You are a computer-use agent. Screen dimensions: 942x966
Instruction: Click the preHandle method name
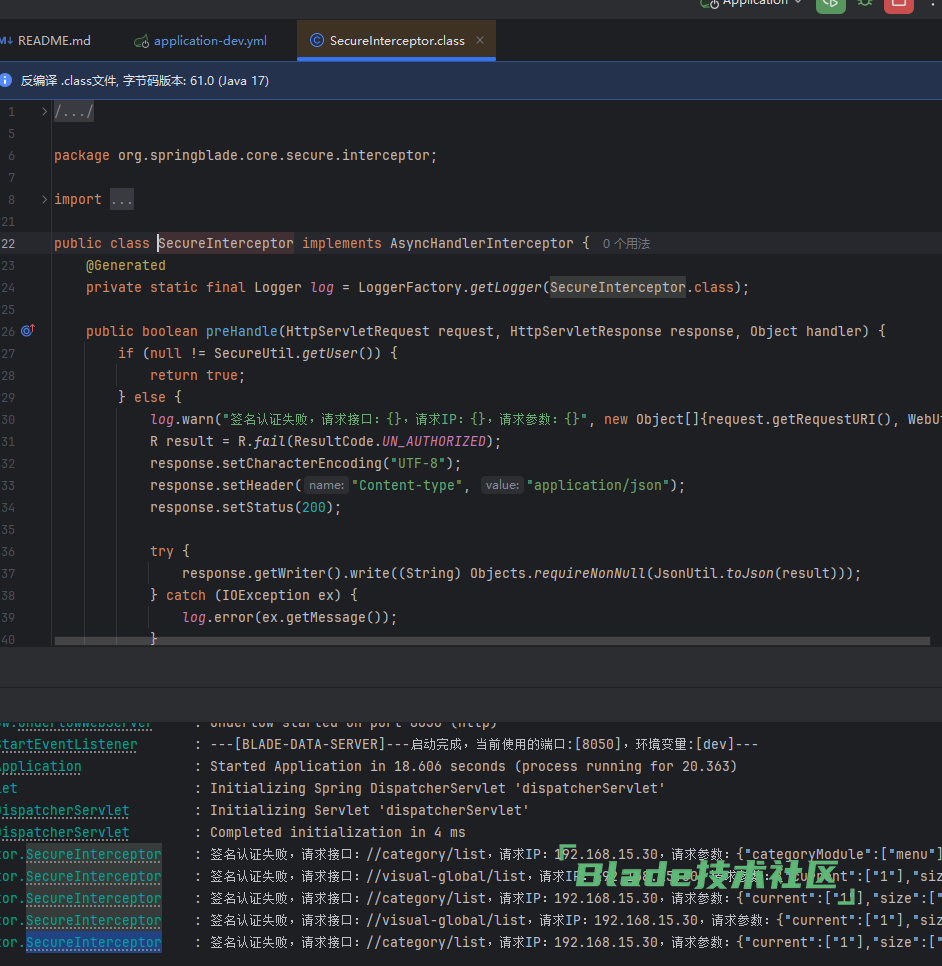pyautogui.click(x=242, y=331)
